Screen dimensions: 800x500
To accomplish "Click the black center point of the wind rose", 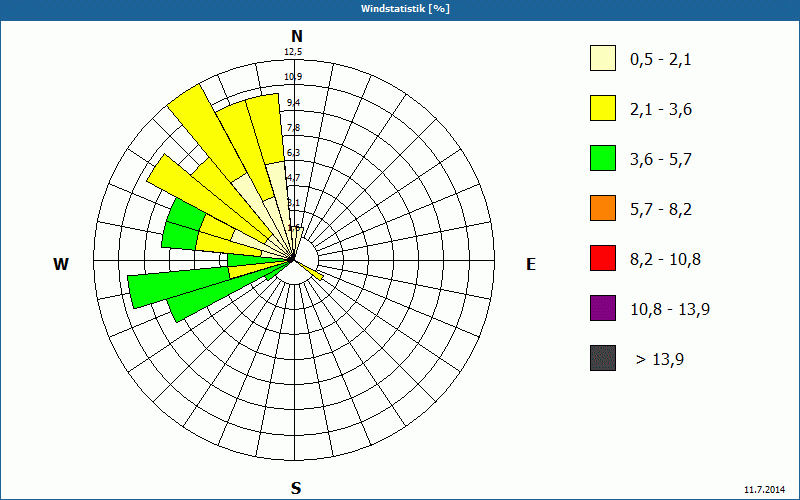I will click(x=291, y=260).
